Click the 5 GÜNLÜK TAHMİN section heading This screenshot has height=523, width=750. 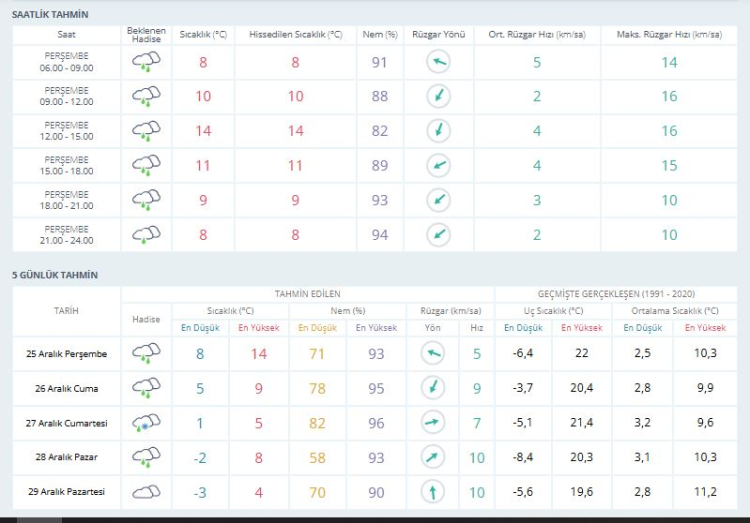tap(55, 274)
